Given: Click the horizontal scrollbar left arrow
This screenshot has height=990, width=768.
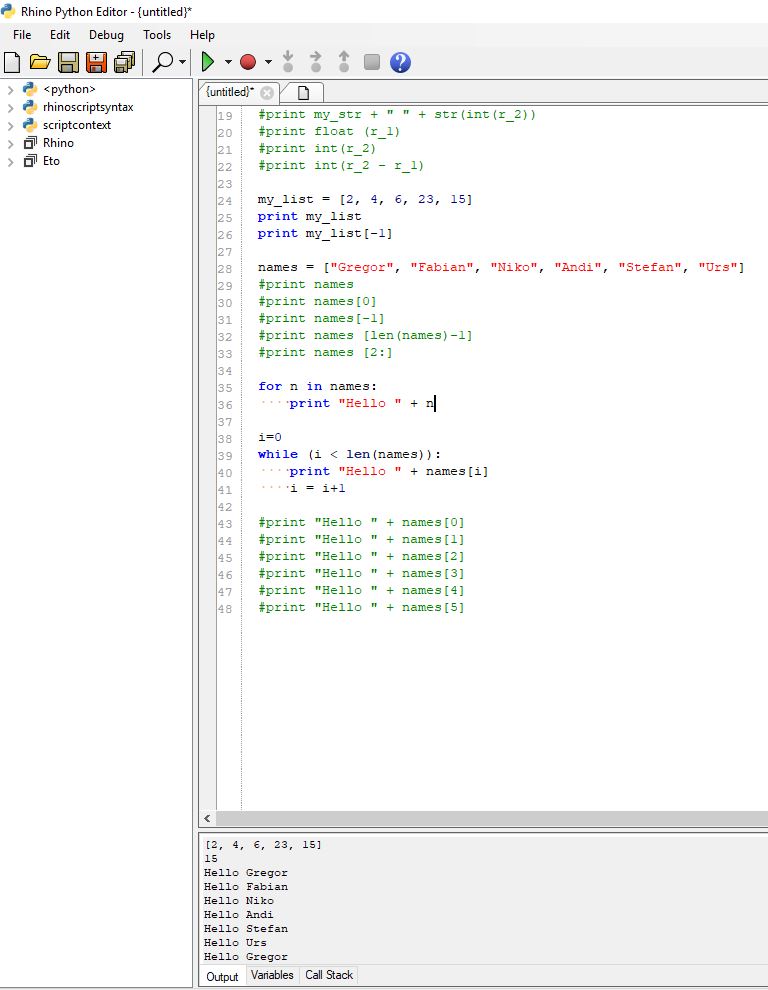Looking at the screenshot, I should tap(207, 818).
